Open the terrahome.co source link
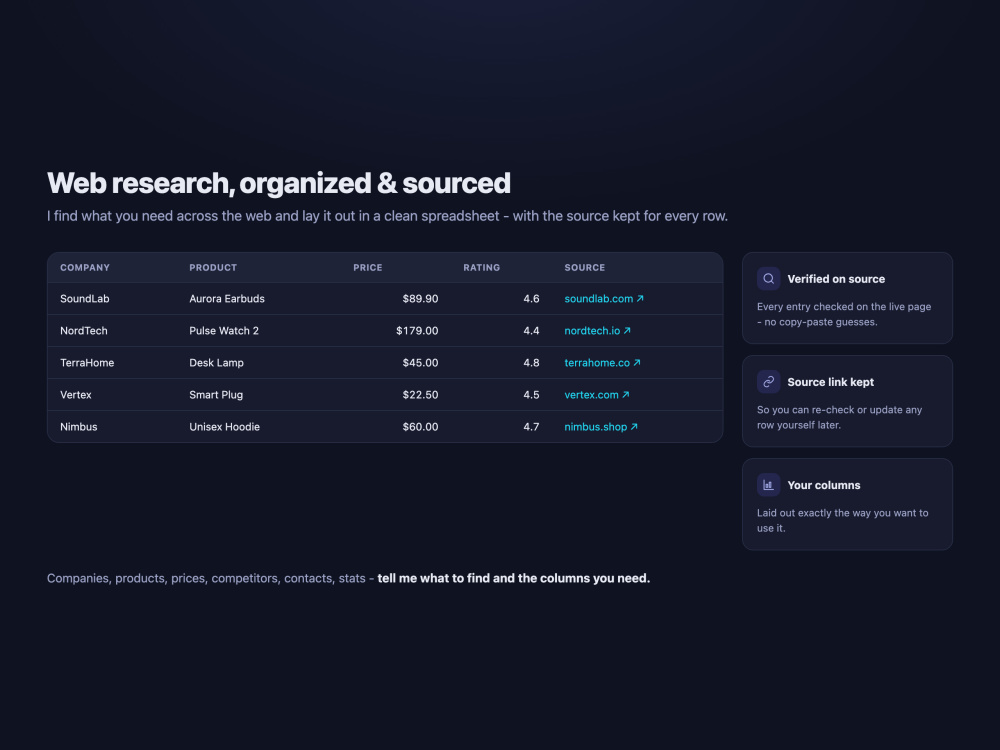 tap(603, 363)
